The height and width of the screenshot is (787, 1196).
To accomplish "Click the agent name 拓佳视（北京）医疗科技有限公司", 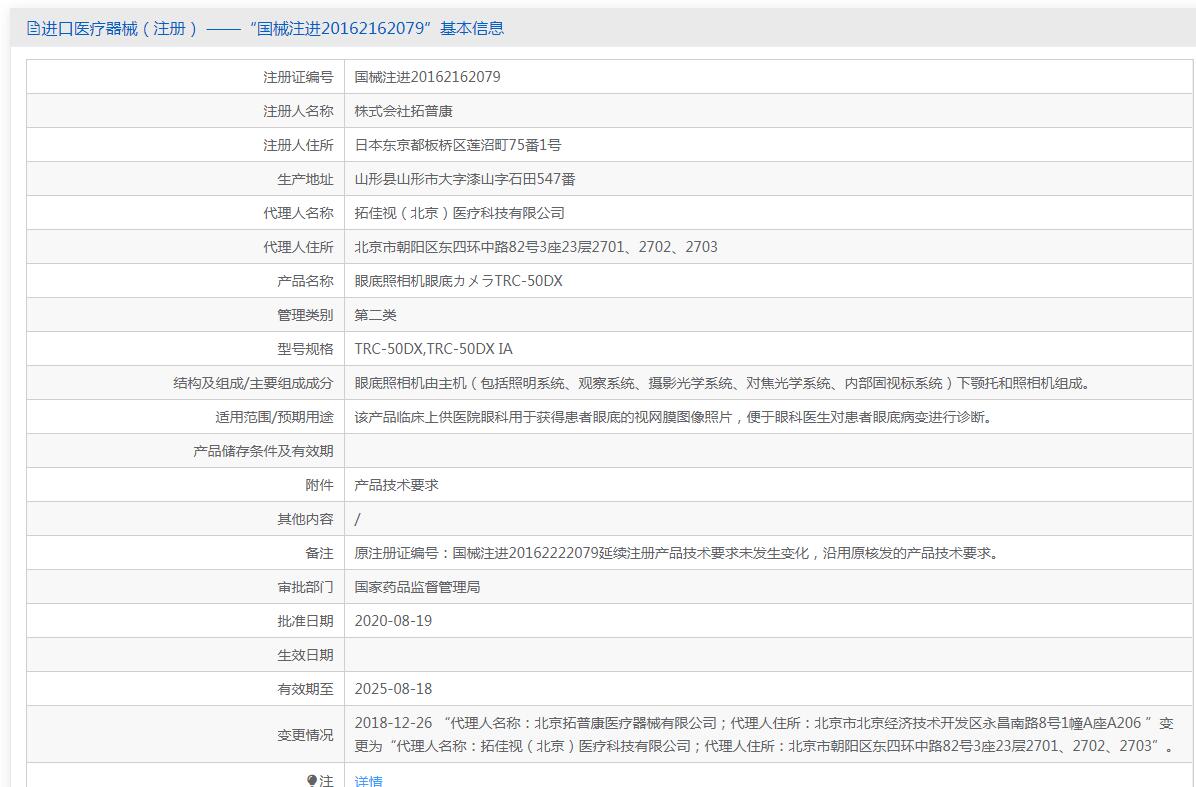I will [459, 213].
